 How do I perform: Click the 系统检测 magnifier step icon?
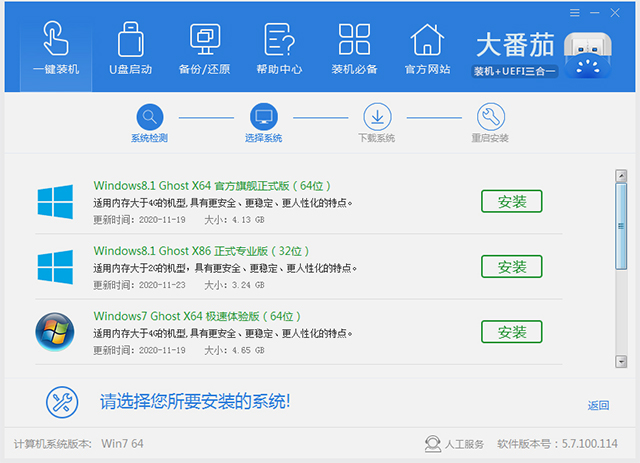[x=150, y=117]
